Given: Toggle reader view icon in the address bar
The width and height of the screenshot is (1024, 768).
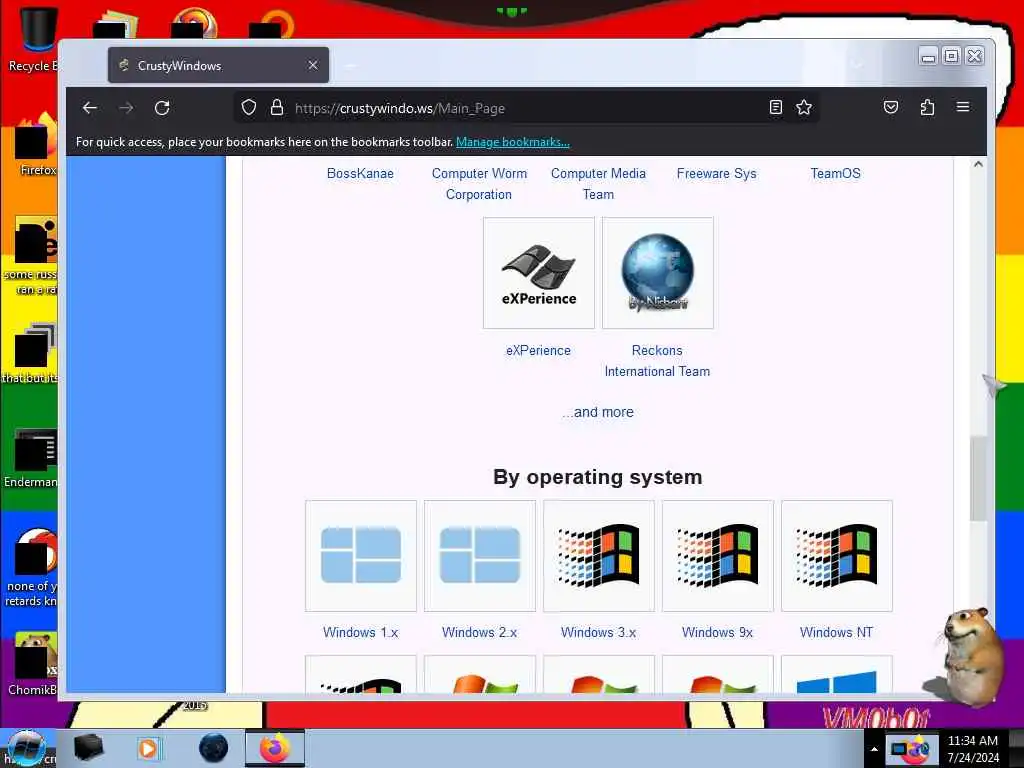Looking at the screenshot, I should click(x=775, y=107).
